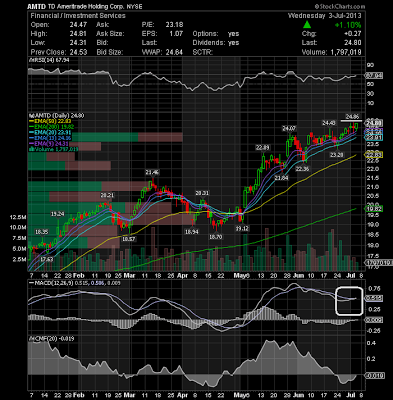Click the '20.31' April peak annotation
Screen dimensions: 393x400
202,193
